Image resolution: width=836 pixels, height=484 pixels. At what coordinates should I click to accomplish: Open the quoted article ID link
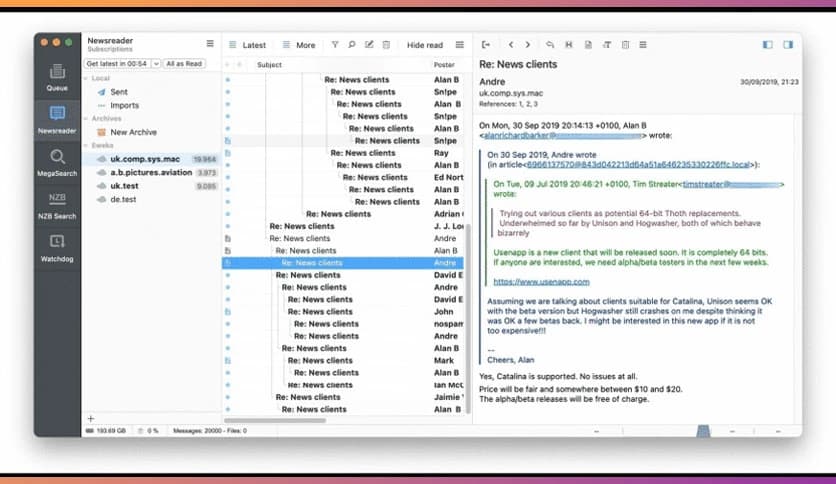[x=638, y=165]
